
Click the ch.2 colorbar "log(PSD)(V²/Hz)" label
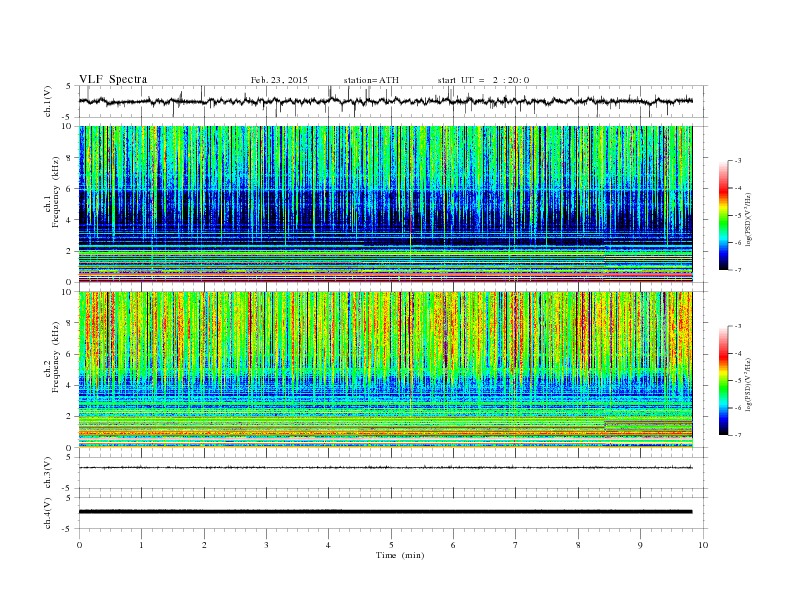click(x=749, y=384)
